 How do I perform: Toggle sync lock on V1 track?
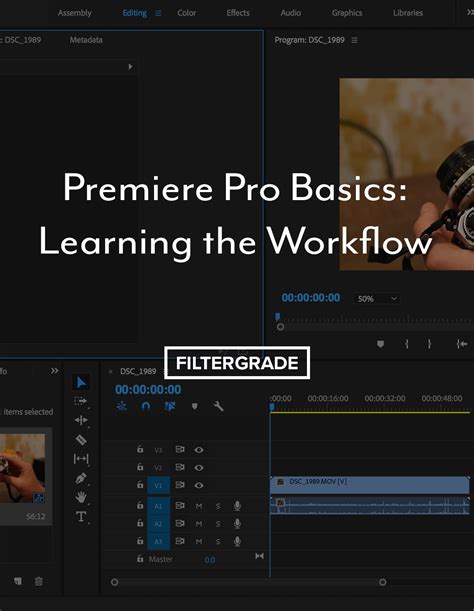pyautogui.click(x=180, y=485)
